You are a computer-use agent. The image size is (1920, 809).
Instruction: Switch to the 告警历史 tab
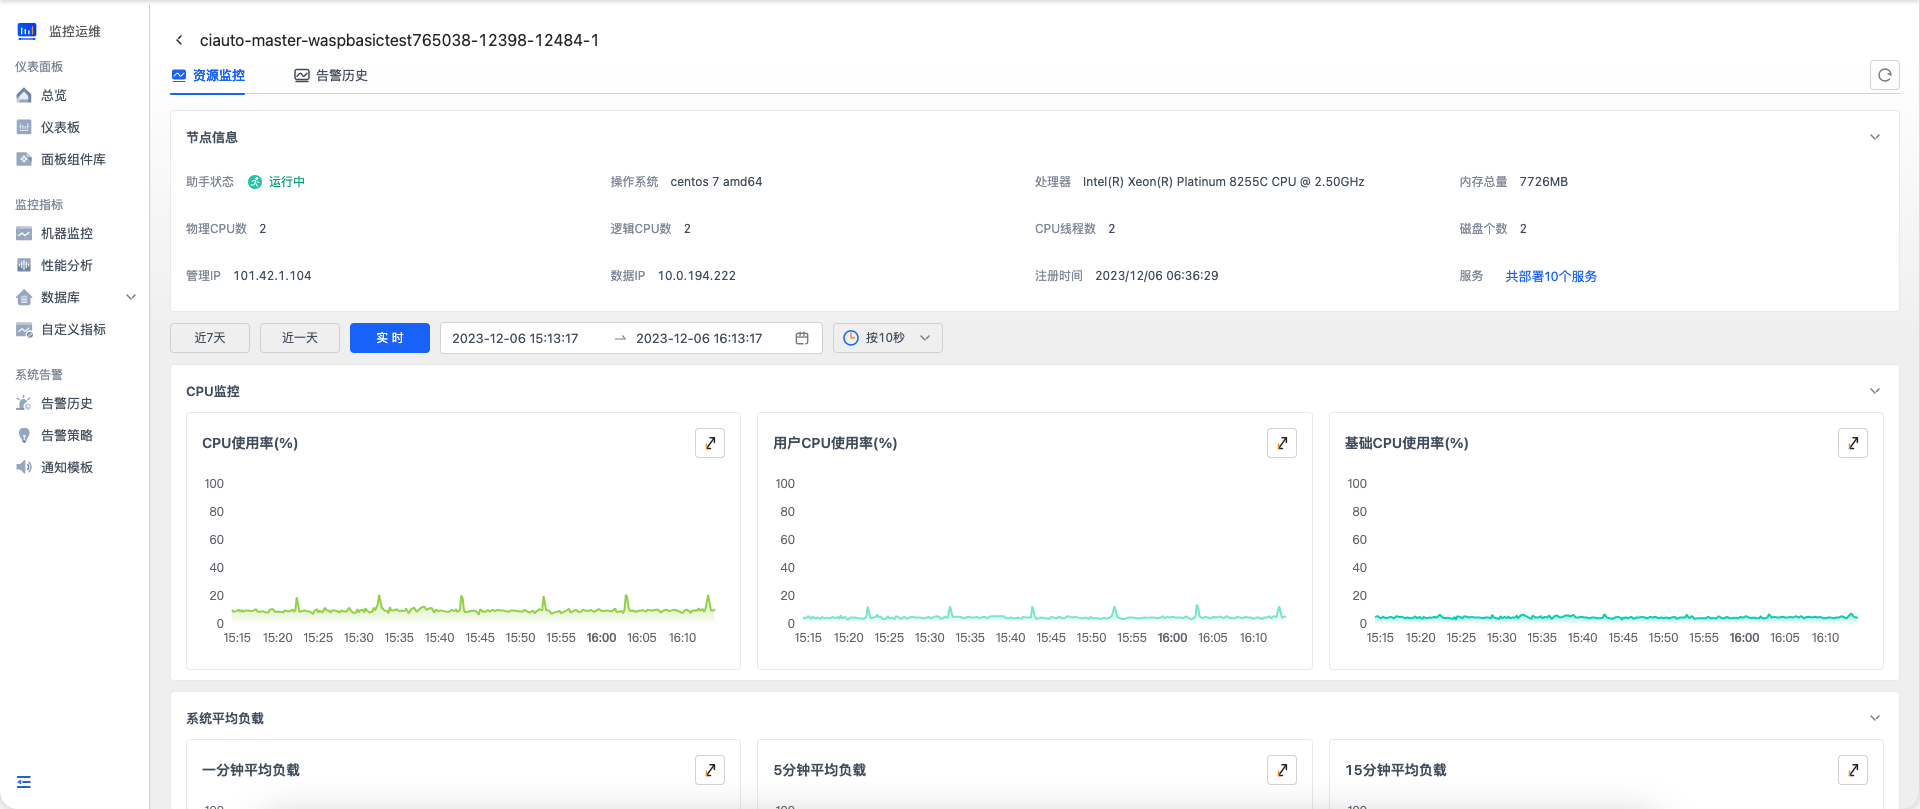pyautogui.click(x=331, y=75)
